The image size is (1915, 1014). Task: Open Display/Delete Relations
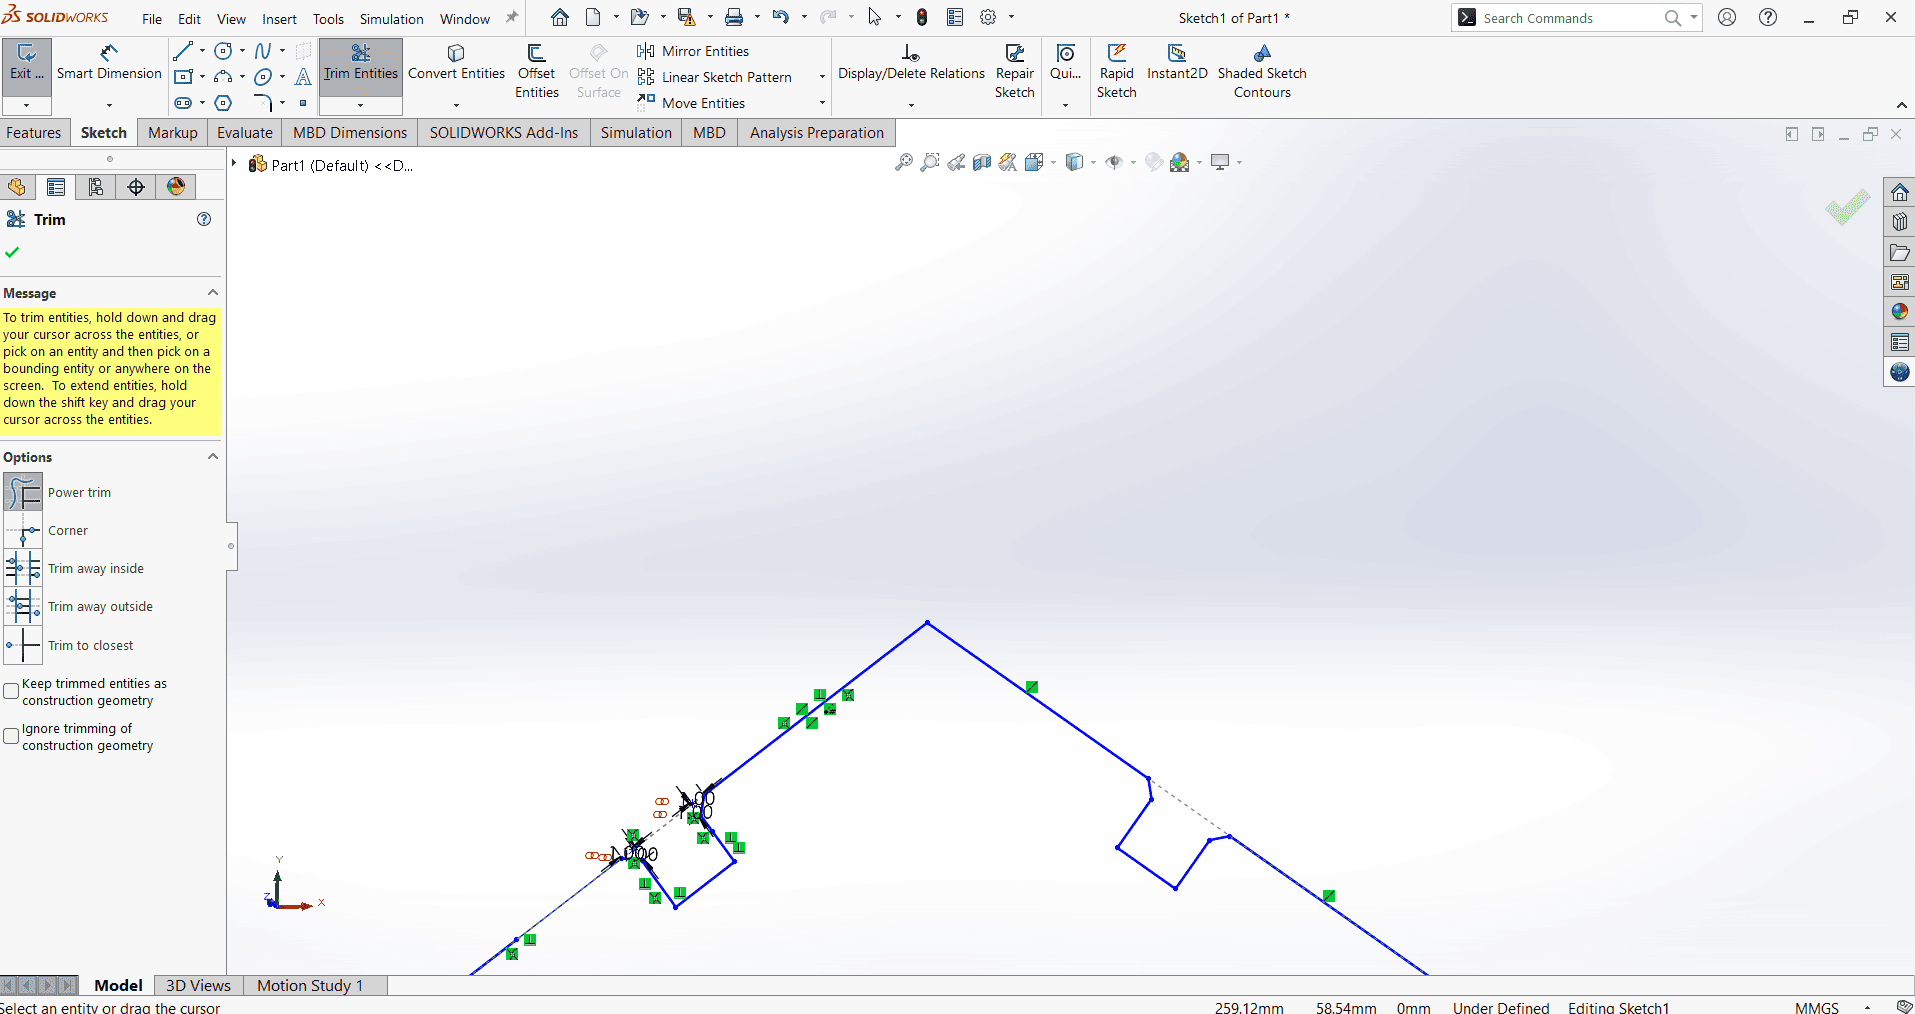coord(911,62)
